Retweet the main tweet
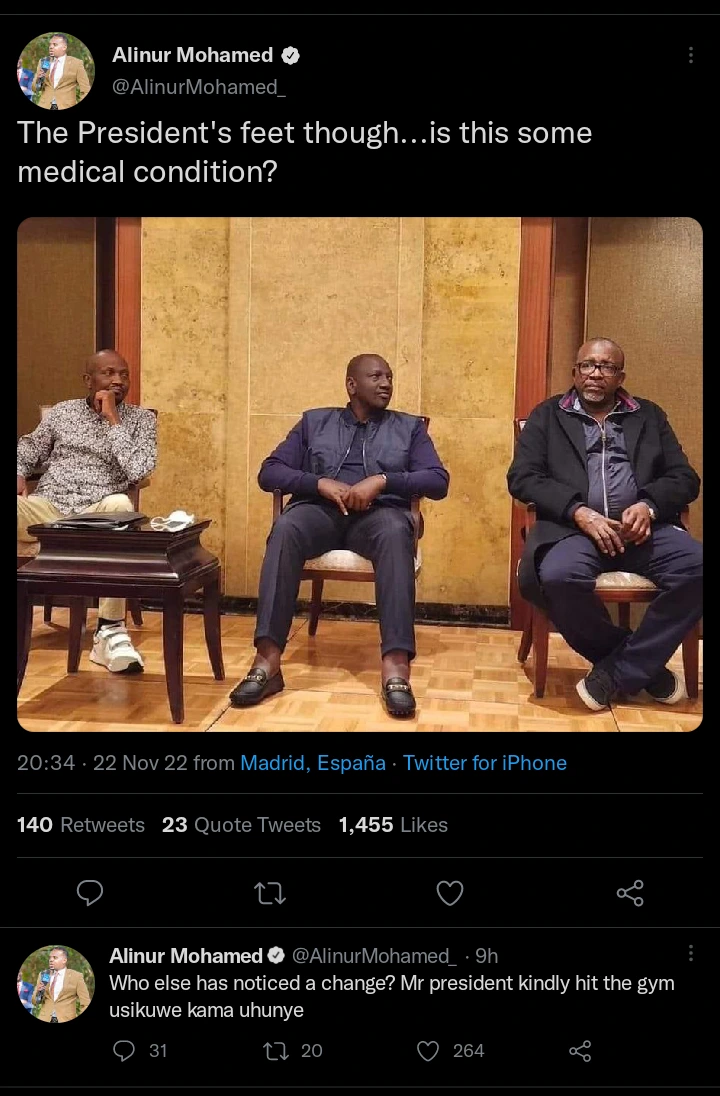 click(x=270, y=892)
